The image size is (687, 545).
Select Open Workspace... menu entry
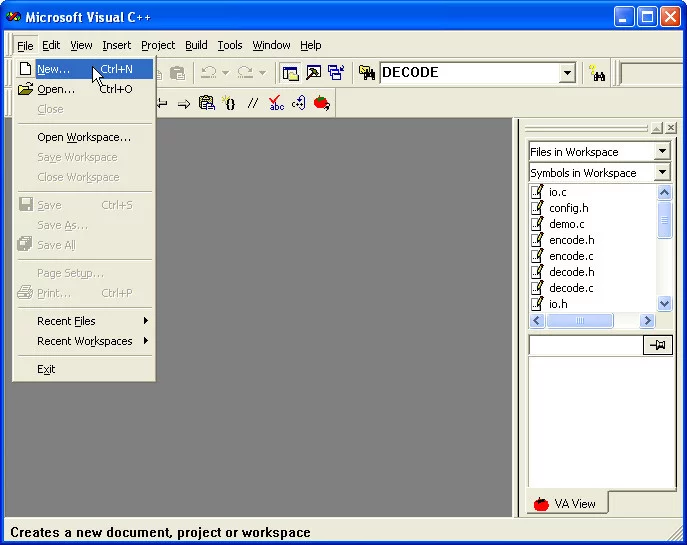(85, 137)
